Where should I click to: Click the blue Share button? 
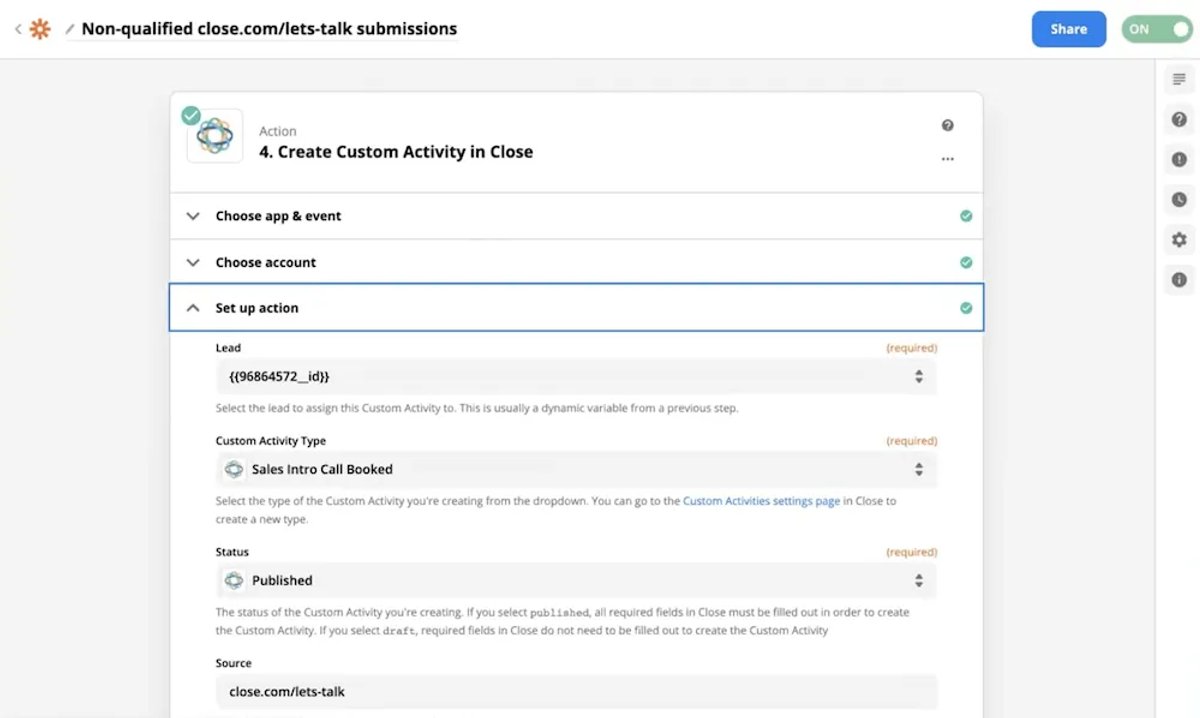(x=1068, y=29)
